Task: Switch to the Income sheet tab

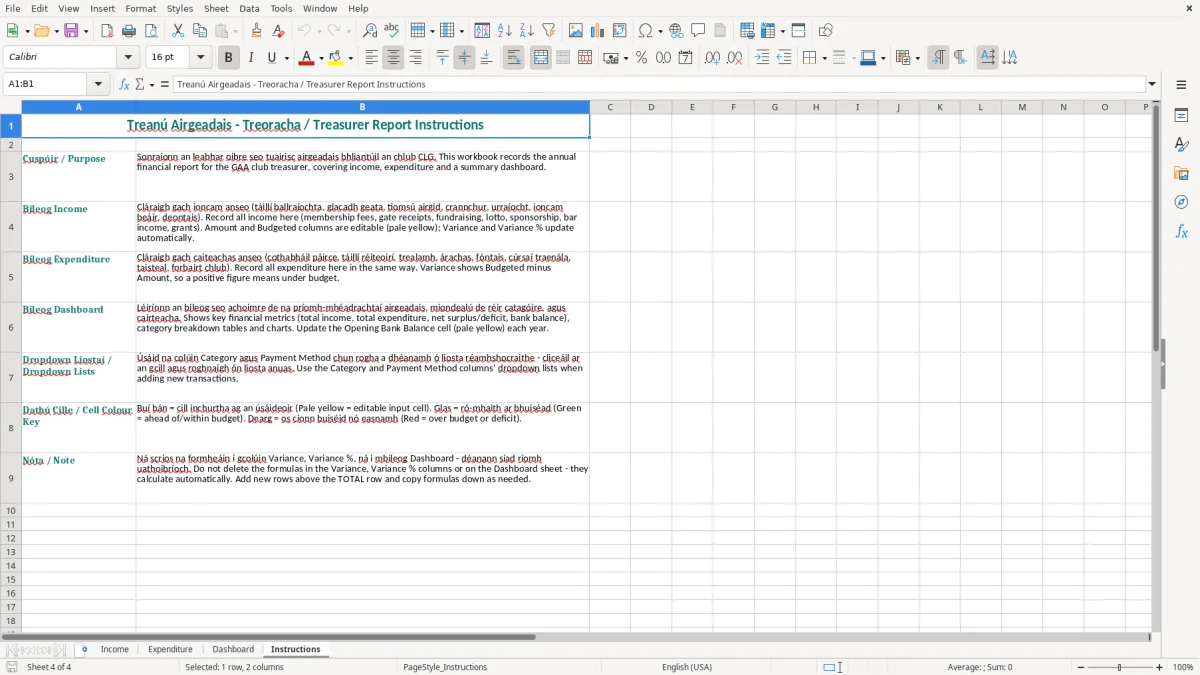Action: (x=115, y=649)
